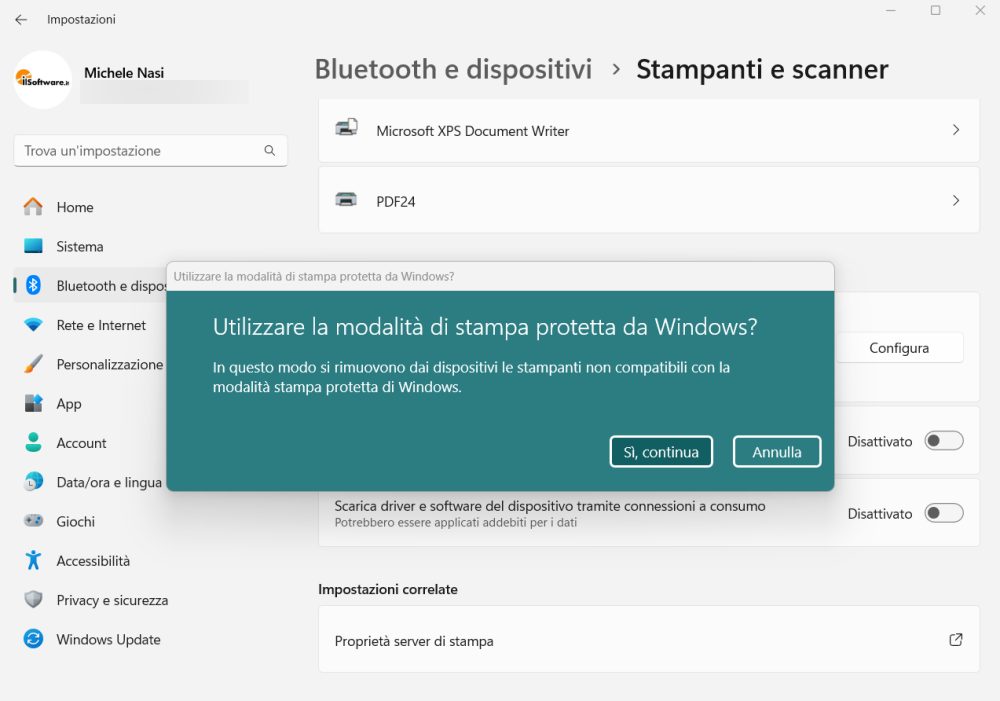The height and width of the screenshot is (701, 1000).
Task: Click the Privacy e sicurezza shield icon
Action: (x=33, y=600)
